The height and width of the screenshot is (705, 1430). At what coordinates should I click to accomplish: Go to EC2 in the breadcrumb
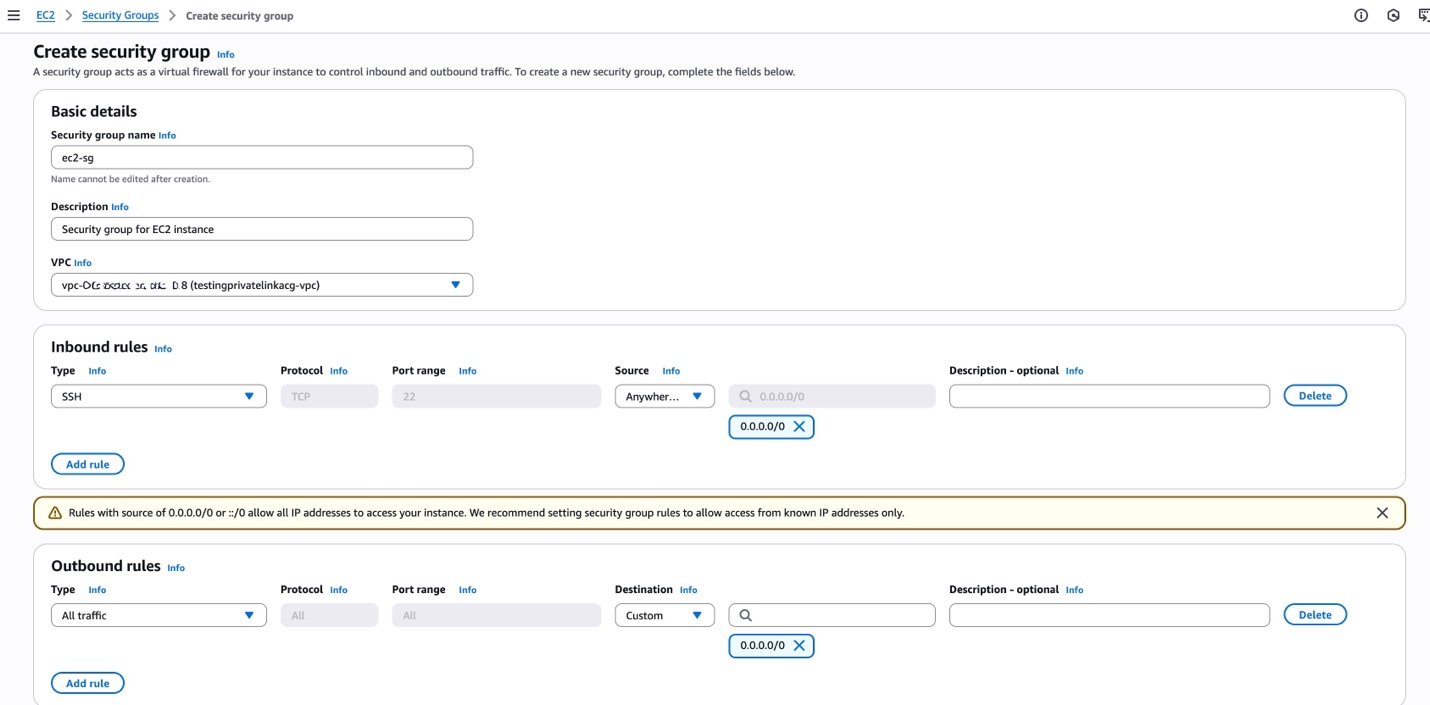point(45,16)
